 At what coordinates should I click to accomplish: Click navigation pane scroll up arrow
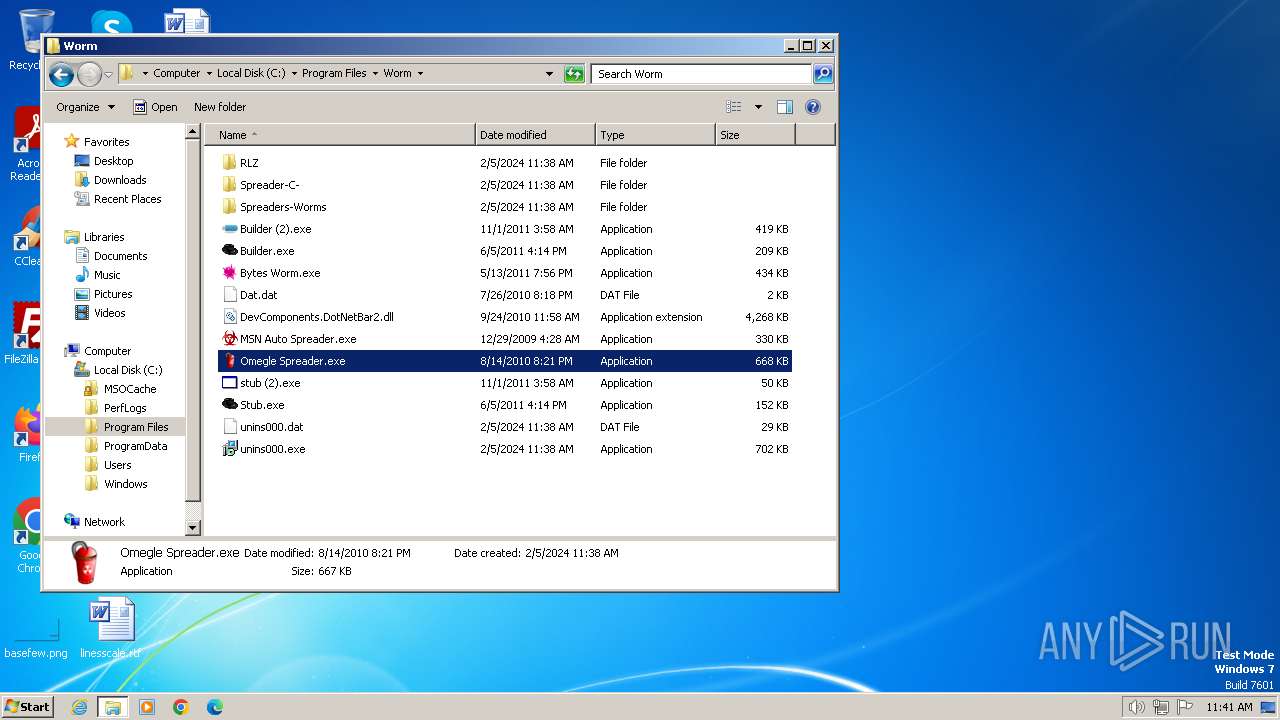(x=194, y=132)
